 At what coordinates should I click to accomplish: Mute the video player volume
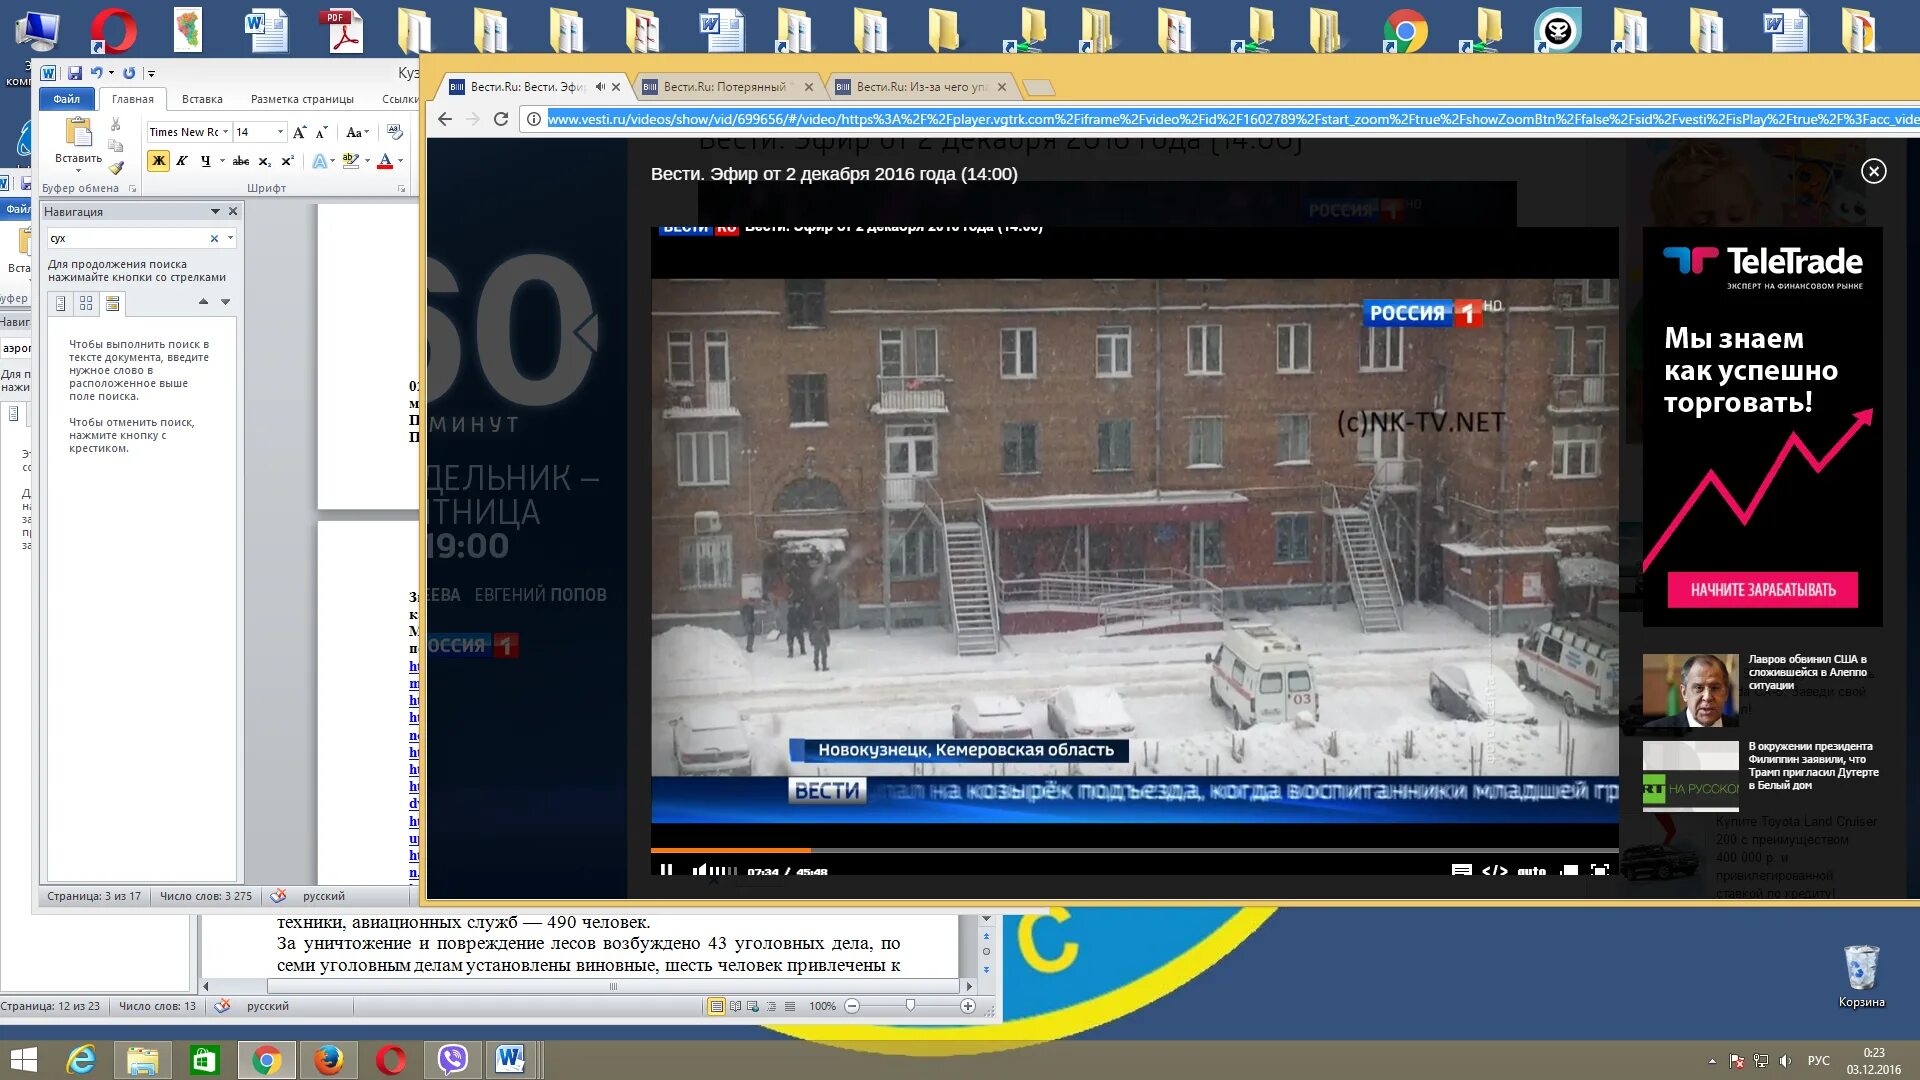699,870
